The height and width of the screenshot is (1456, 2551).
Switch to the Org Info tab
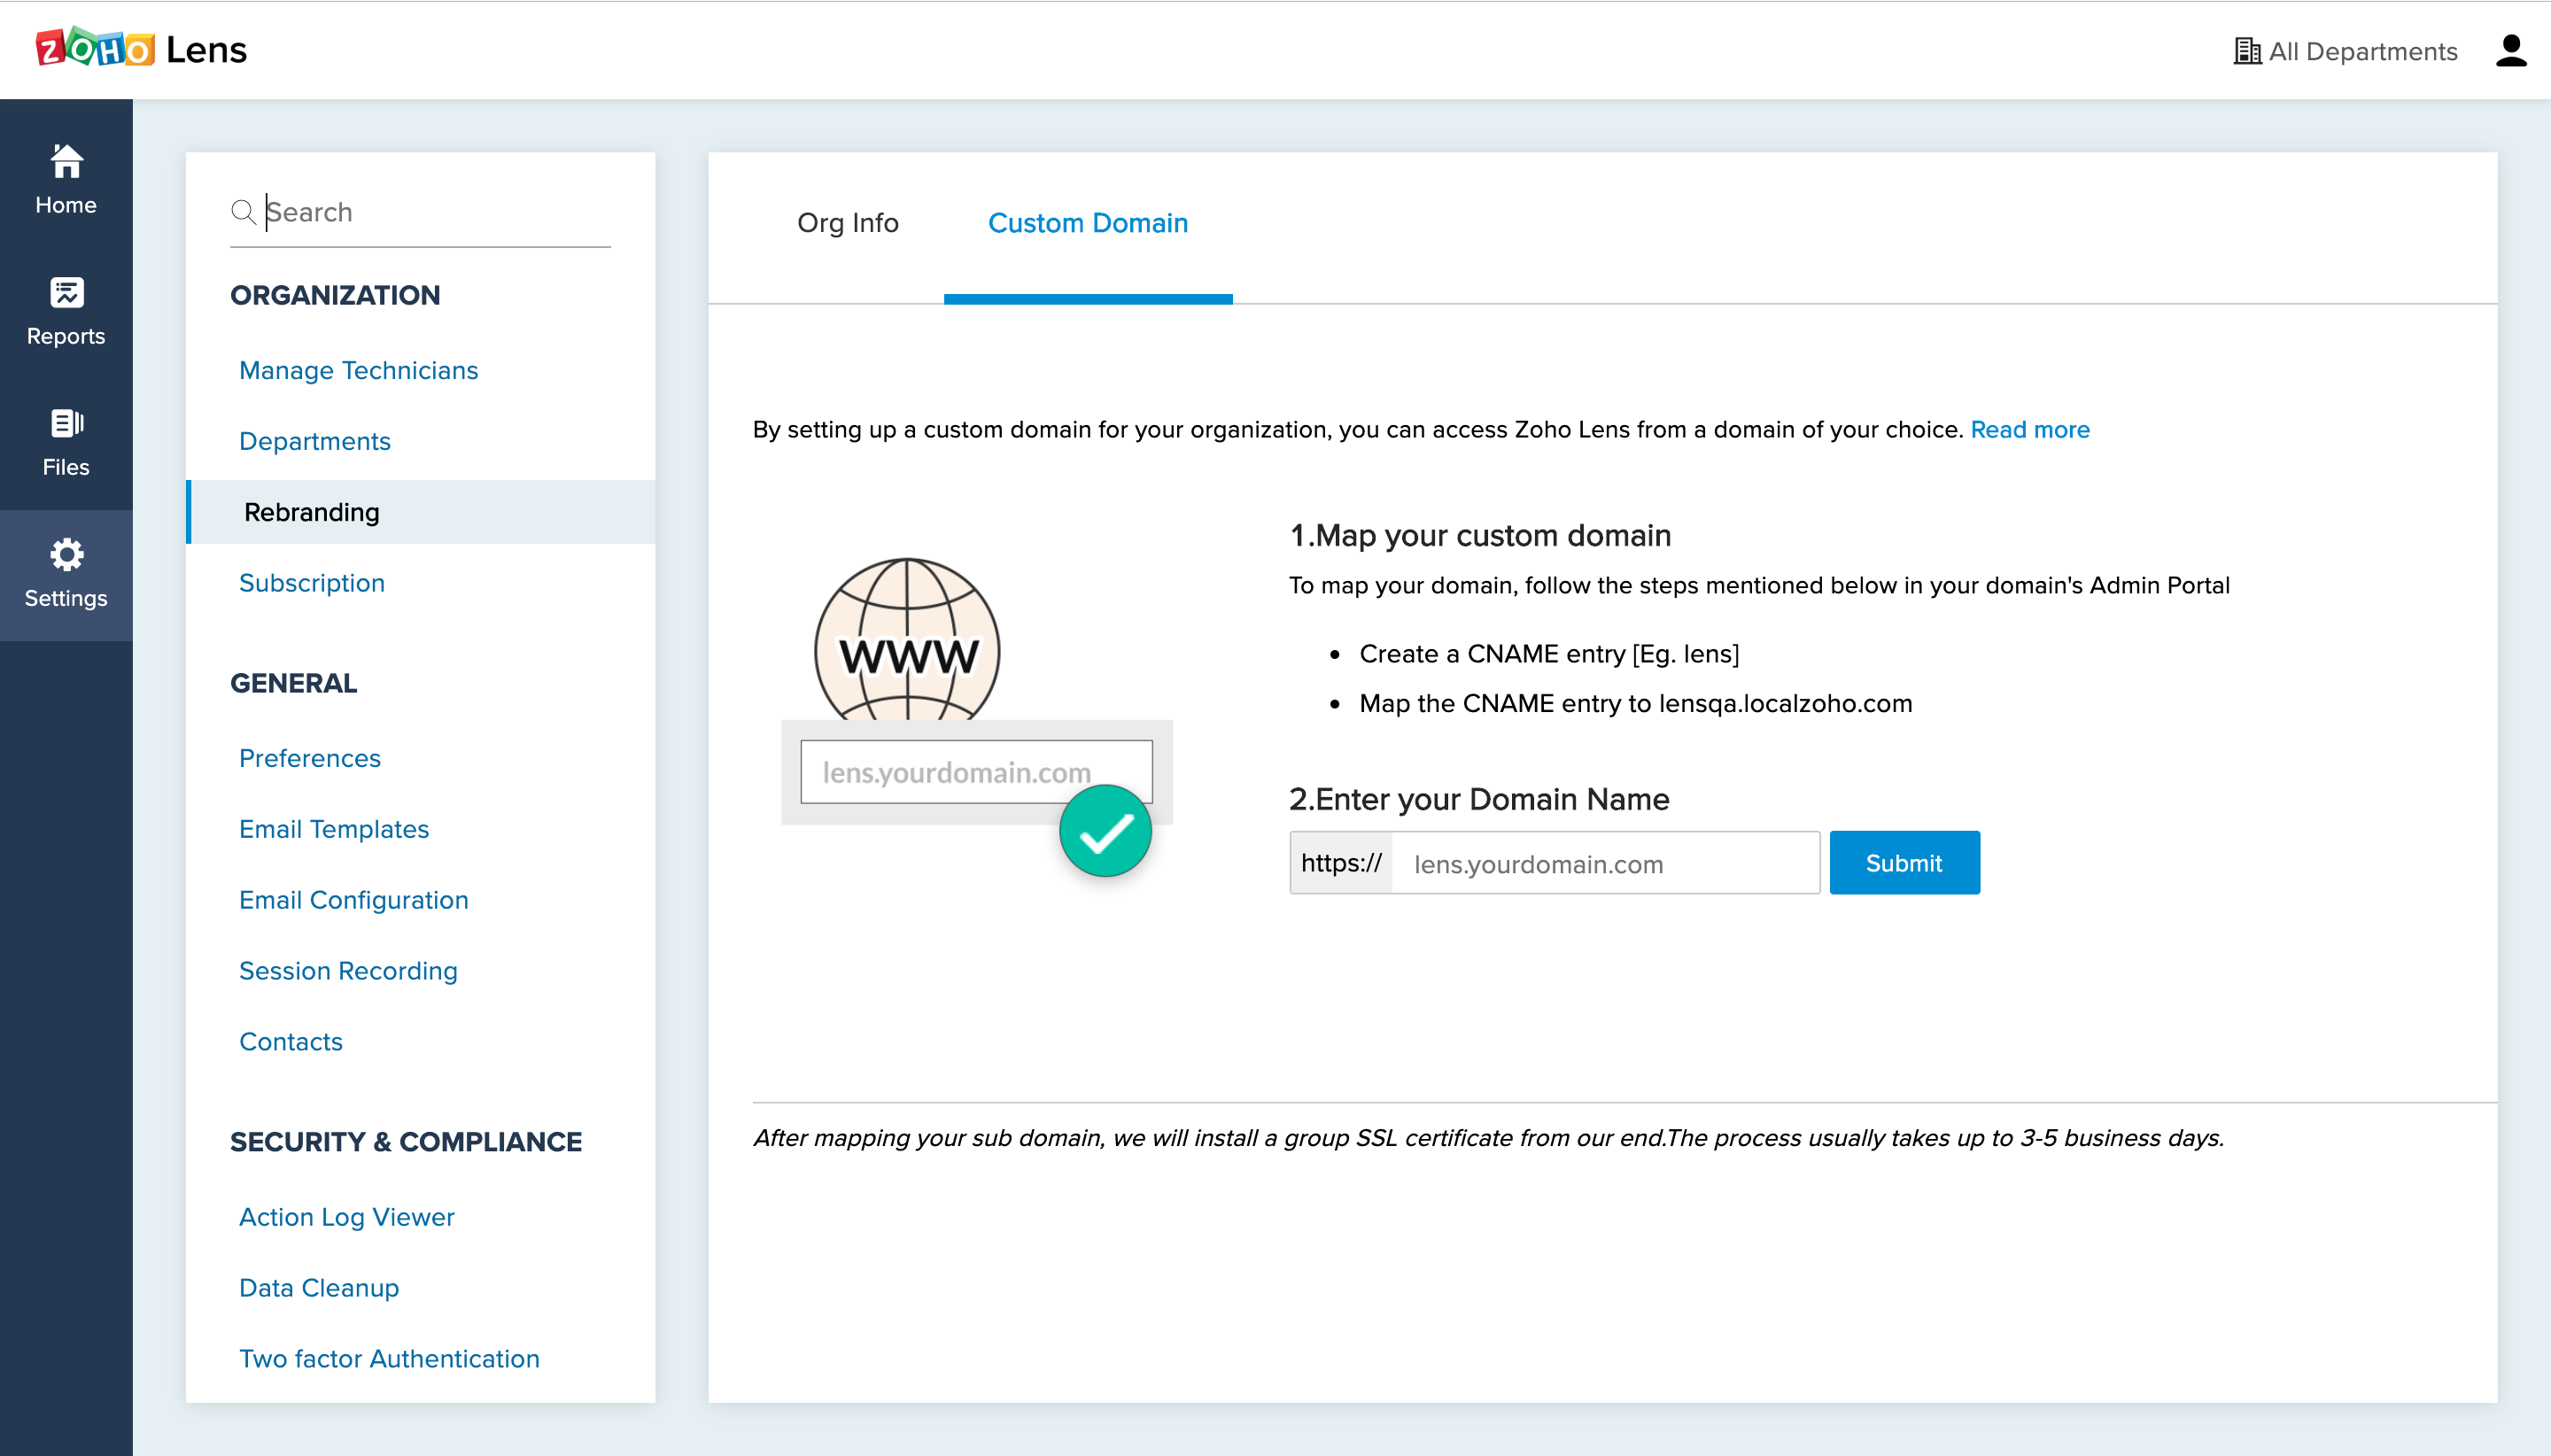click(847, 223)
